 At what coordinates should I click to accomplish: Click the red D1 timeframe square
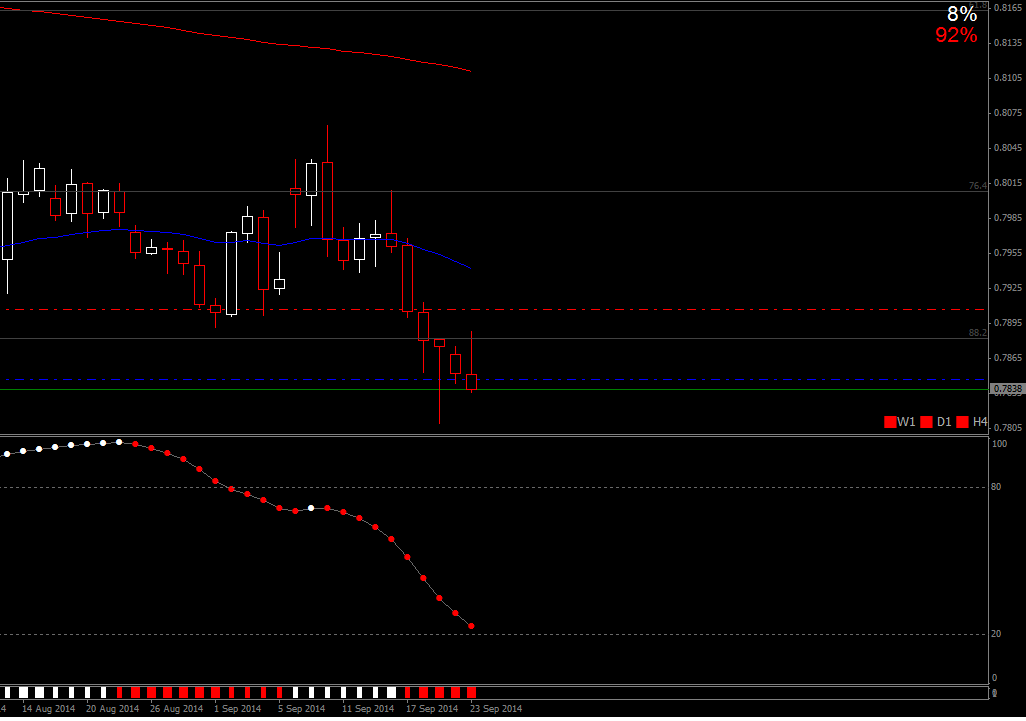coord(926,422)
